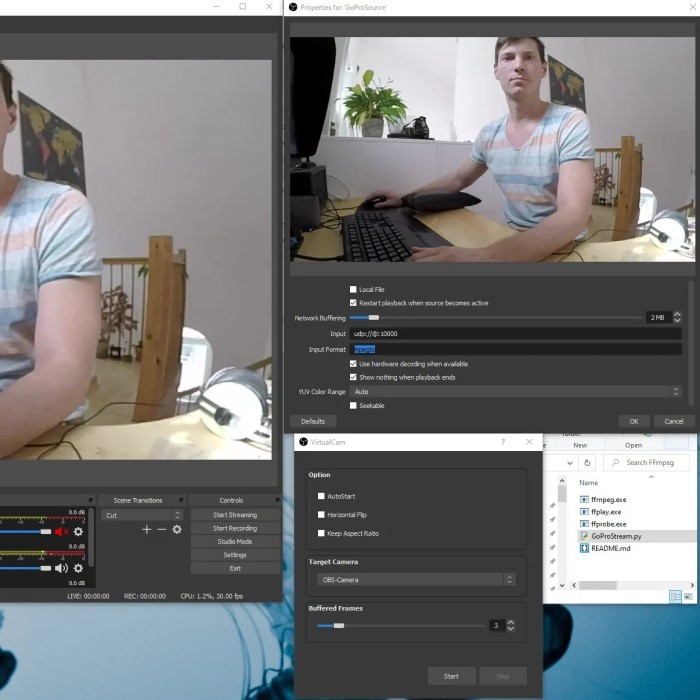Click the Input field showing udp://@:10000
This screenshot has width=700, height=700.
[515, 333]
